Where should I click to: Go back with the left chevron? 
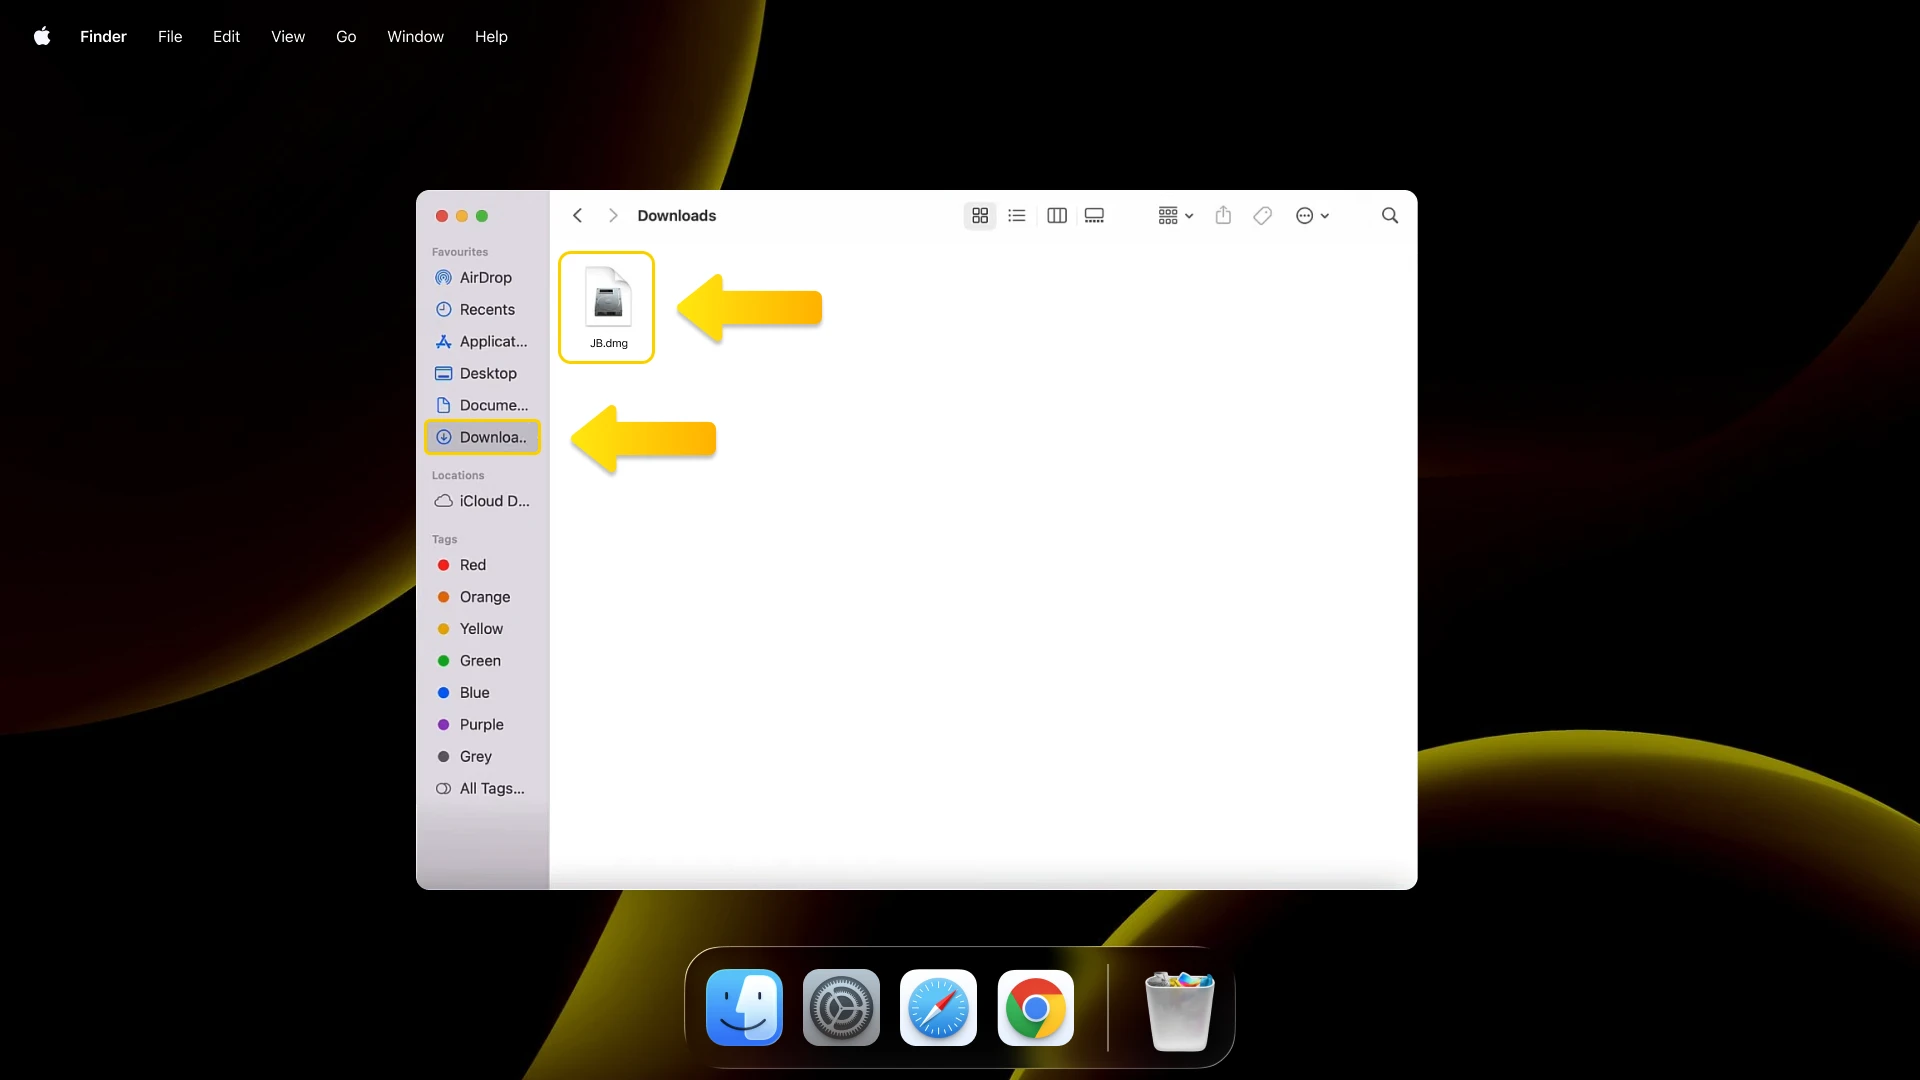577,215
